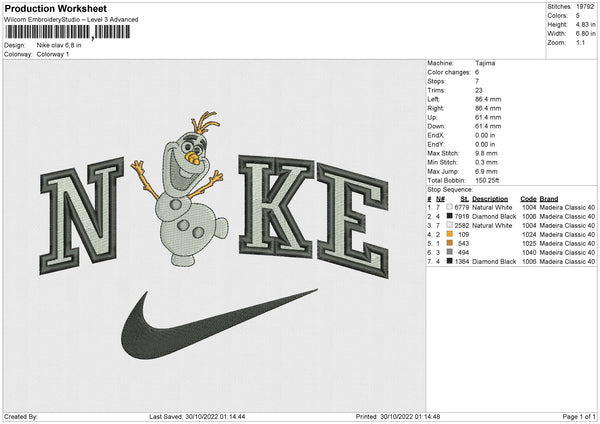Select the dark orange swatch with code 1025
This screenshot has width=600, height=424.
pyautogui.click(x=450, y=243)
